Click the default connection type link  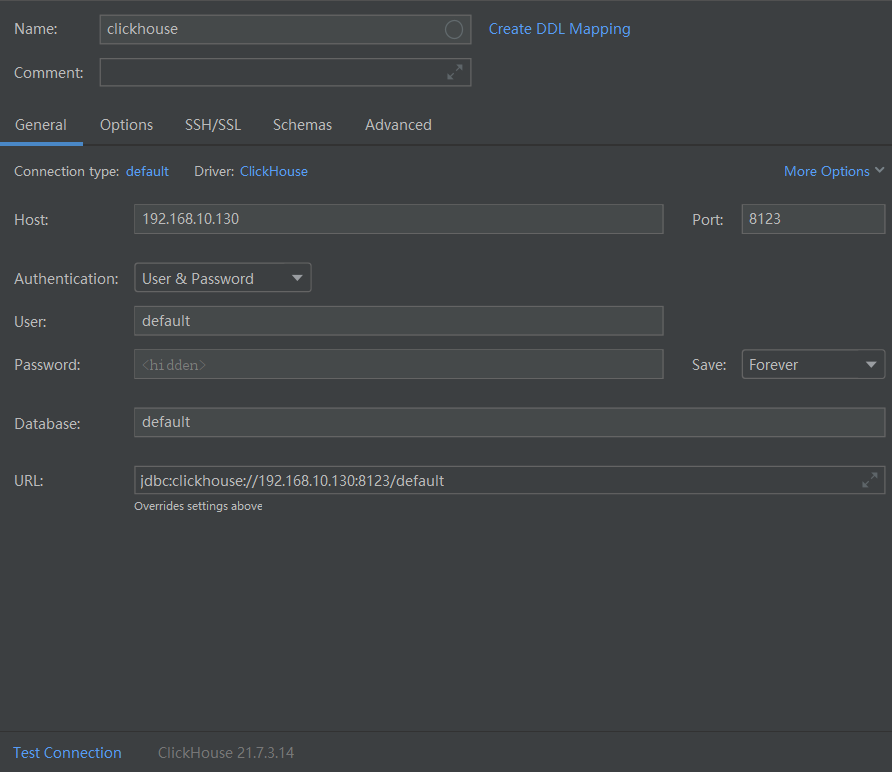click(147, 171)
